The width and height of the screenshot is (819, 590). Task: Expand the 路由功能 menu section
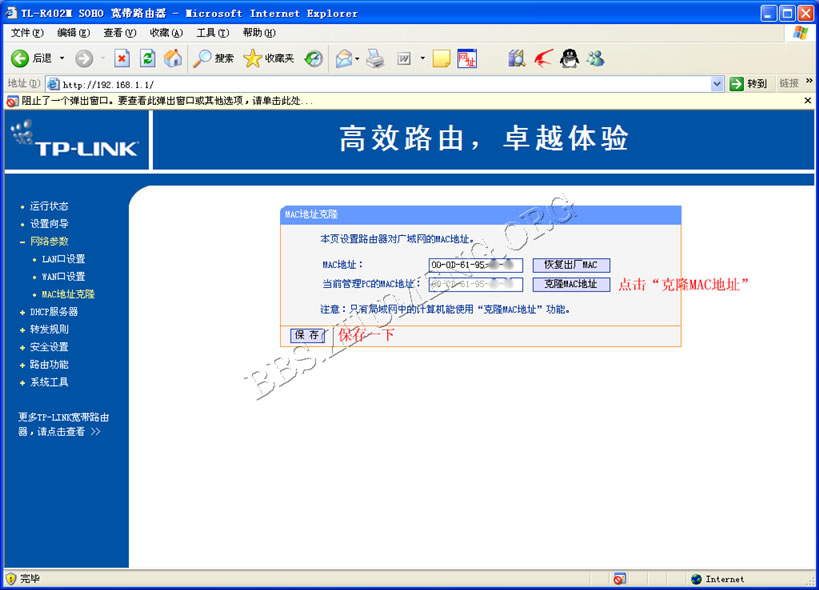22,365
